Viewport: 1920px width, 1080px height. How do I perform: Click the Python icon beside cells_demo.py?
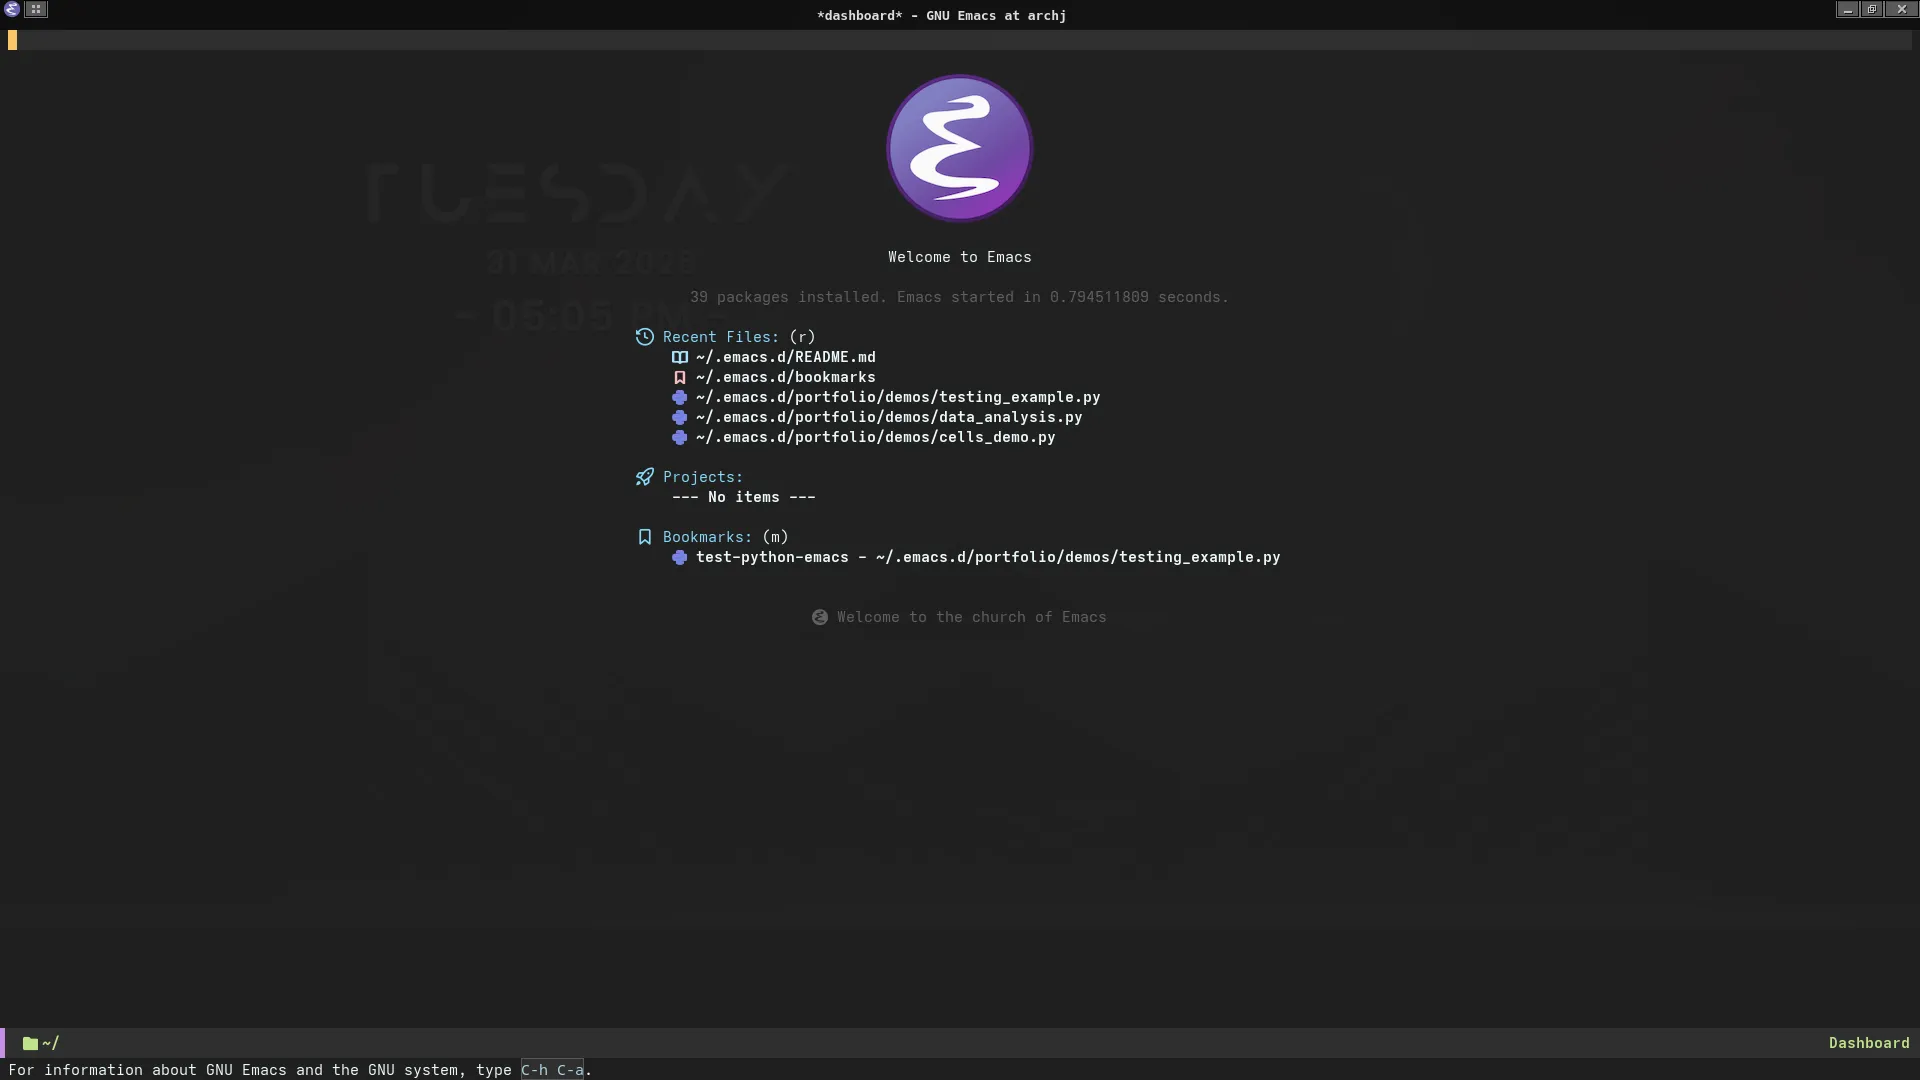[680, 437]
